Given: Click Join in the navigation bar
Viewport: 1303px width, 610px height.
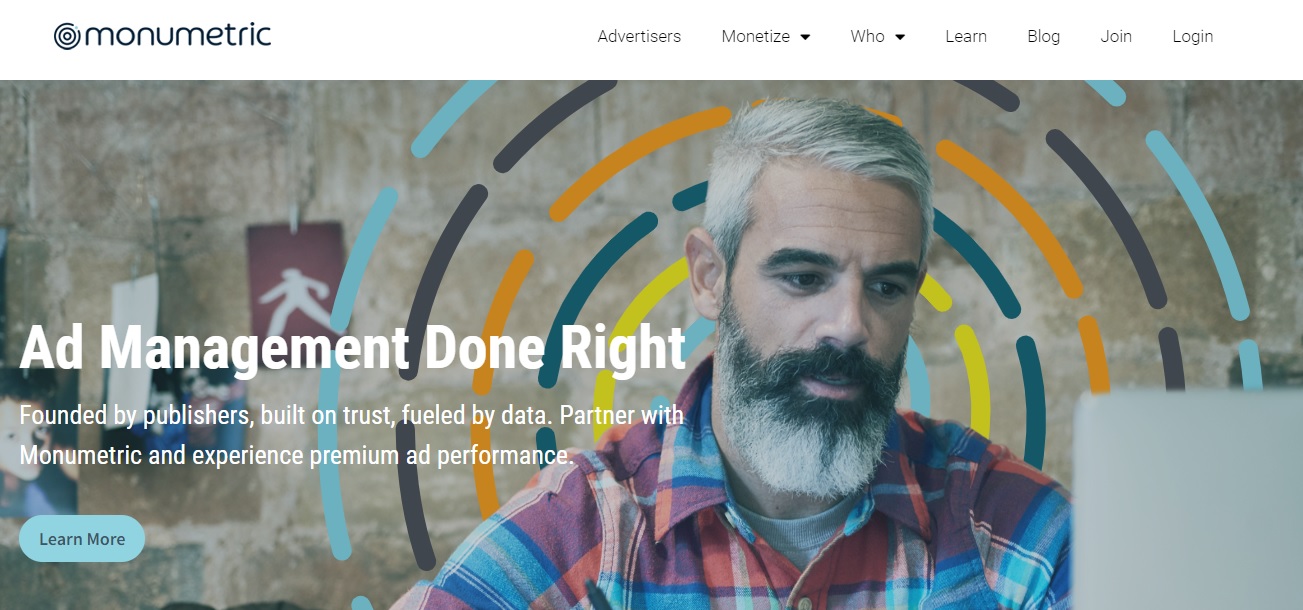Looking at the screenshot, I should click(1116, 36).
